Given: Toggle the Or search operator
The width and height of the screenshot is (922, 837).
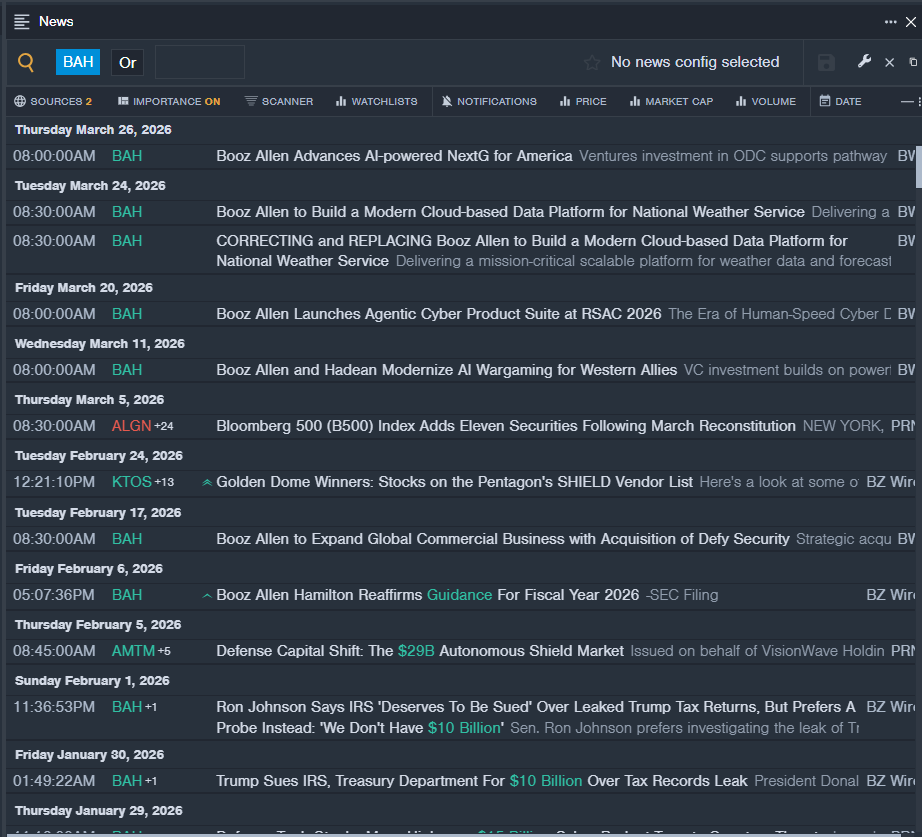Looking at the screenshot, I should pyautogui.click(x=127, y=62).
